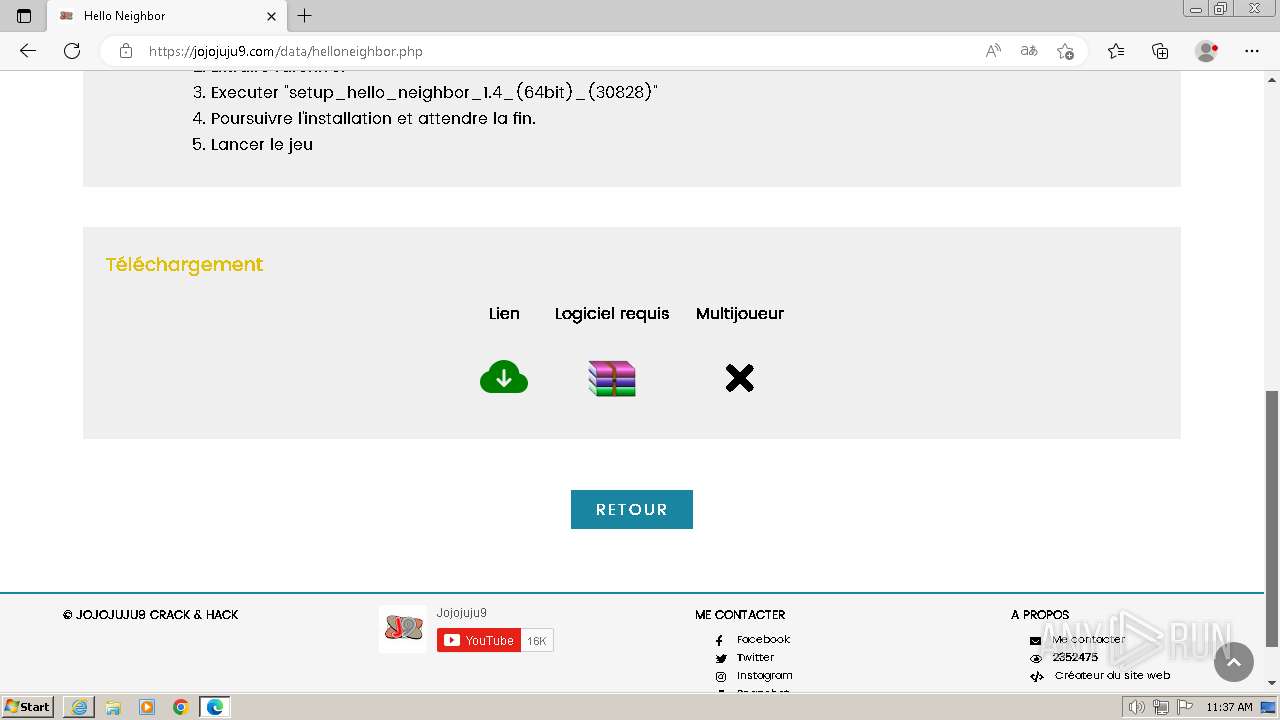Open Settings and more ellipsis menu

tap(1252, 51)
